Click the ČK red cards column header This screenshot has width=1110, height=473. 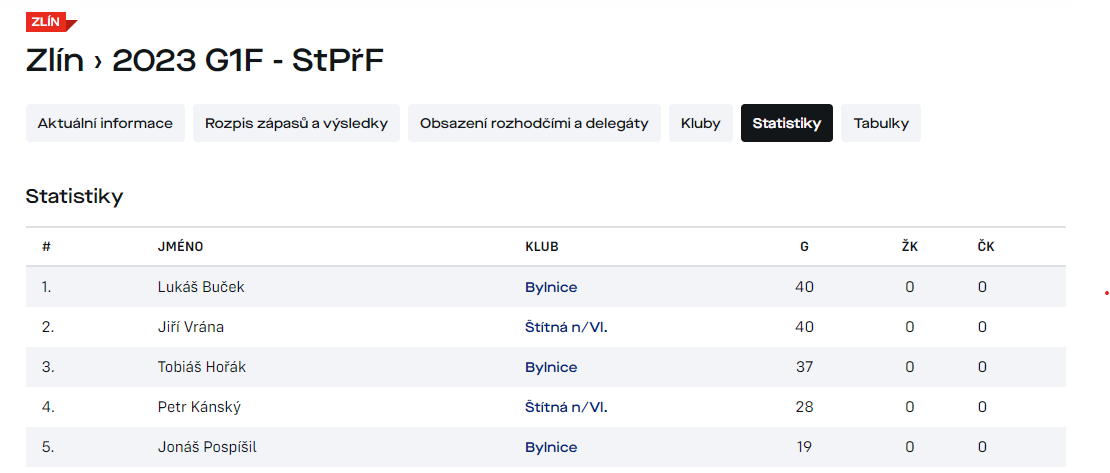pyautogui.click(x=986, y=246)
